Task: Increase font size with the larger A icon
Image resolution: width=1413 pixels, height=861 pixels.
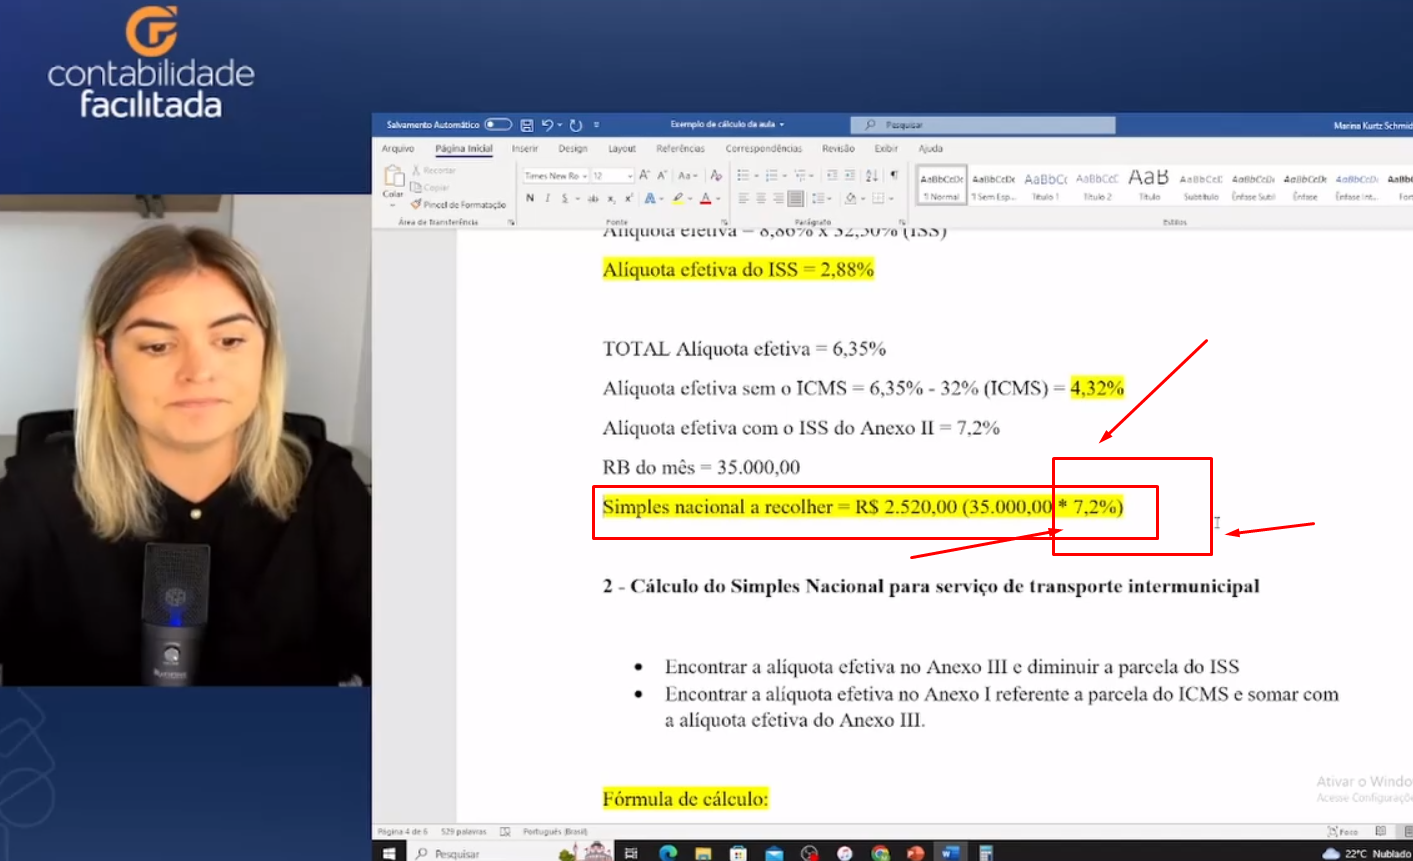Action: pyautogui.click(x=645, y=176)
